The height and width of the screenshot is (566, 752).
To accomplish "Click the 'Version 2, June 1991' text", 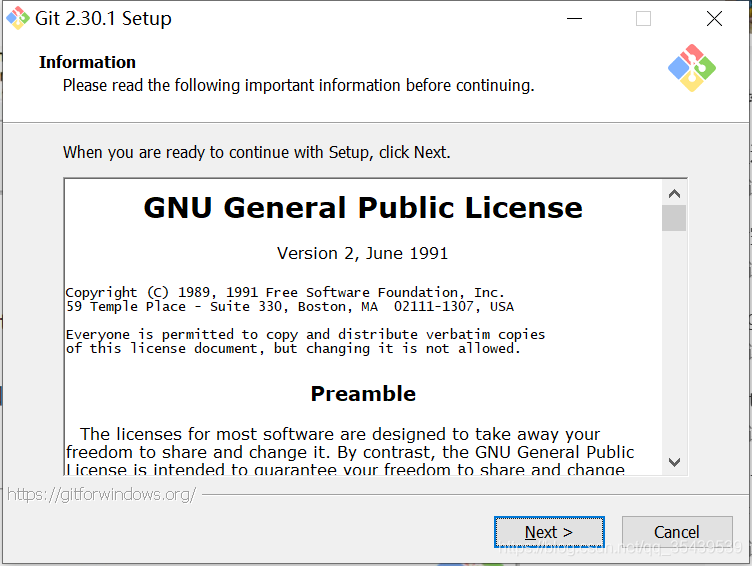I will point(363,253).
